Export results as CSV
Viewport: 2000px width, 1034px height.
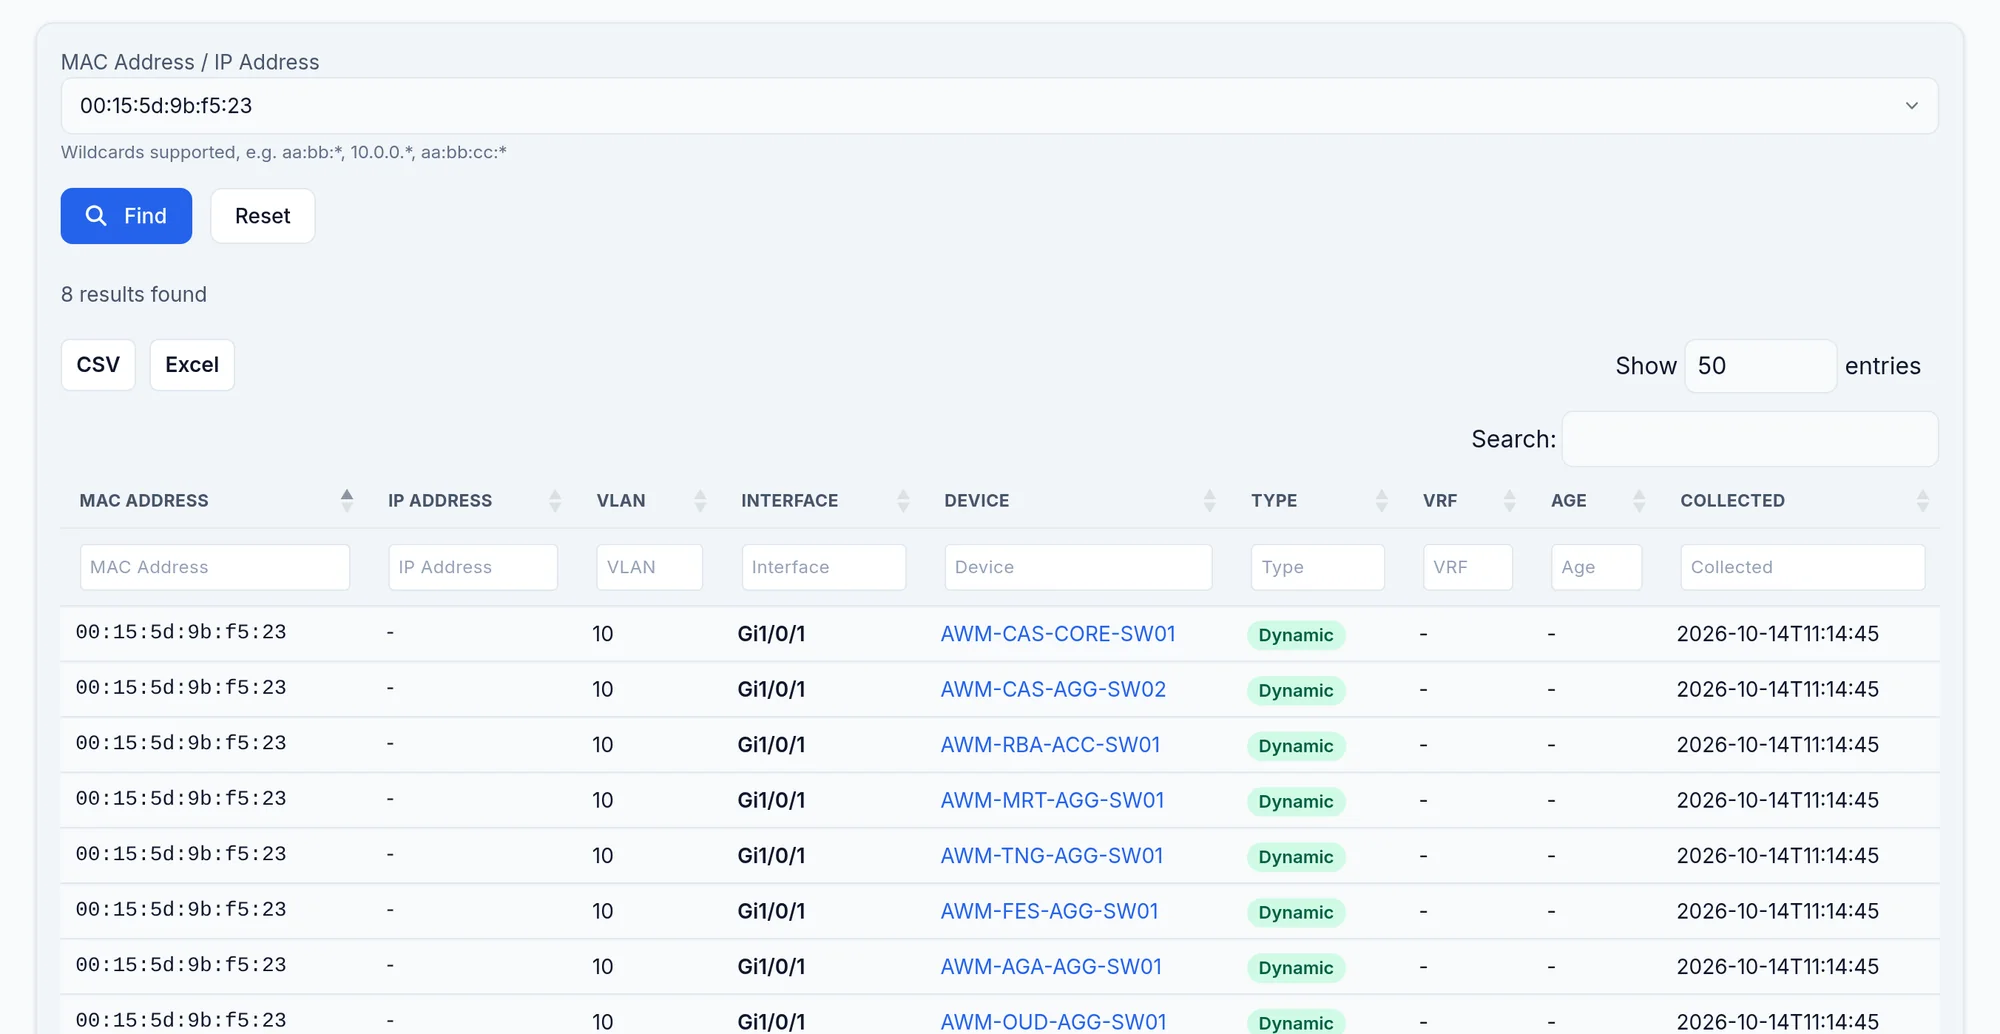pyautogui.click(x=98, y=365)
